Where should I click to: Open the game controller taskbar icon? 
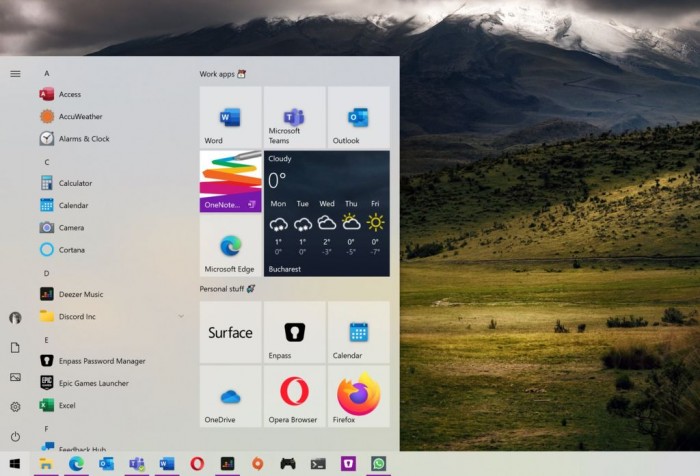coord(288,464)
